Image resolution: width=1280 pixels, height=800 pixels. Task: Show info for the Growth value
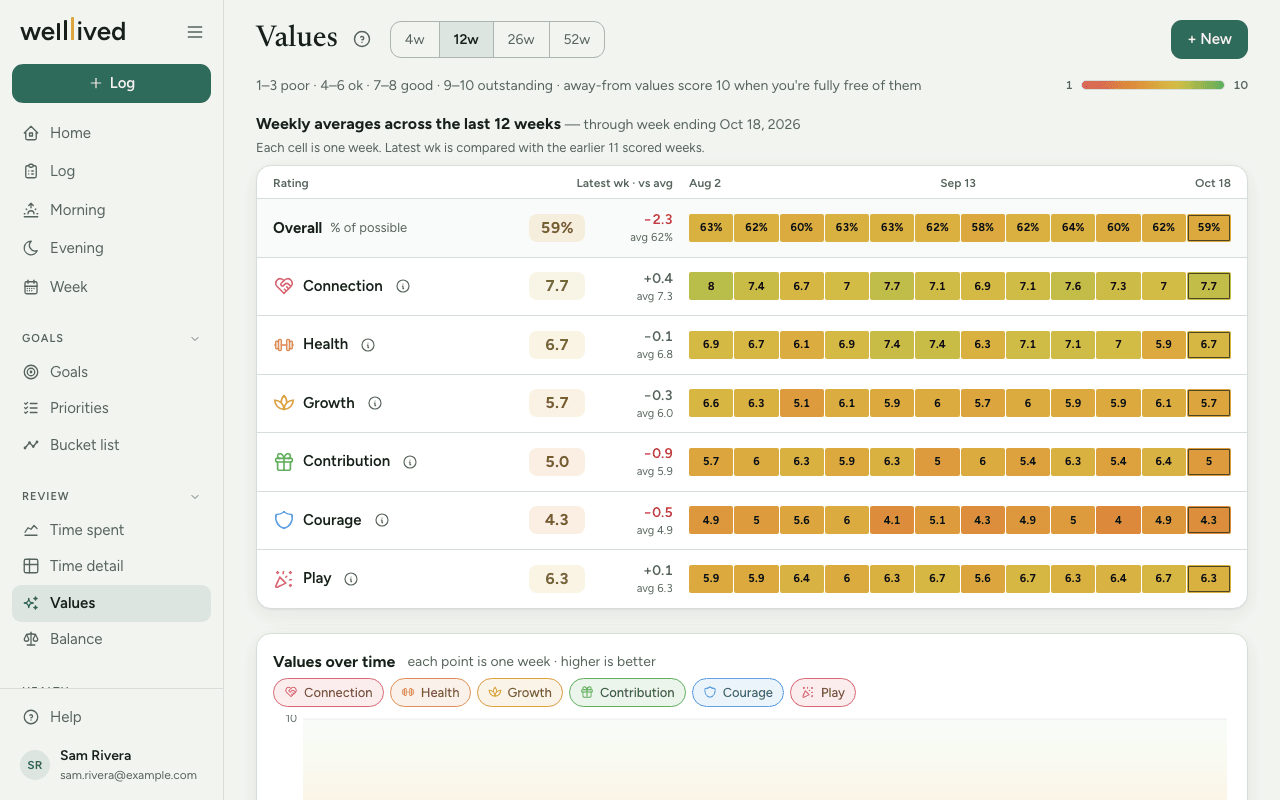375,403
